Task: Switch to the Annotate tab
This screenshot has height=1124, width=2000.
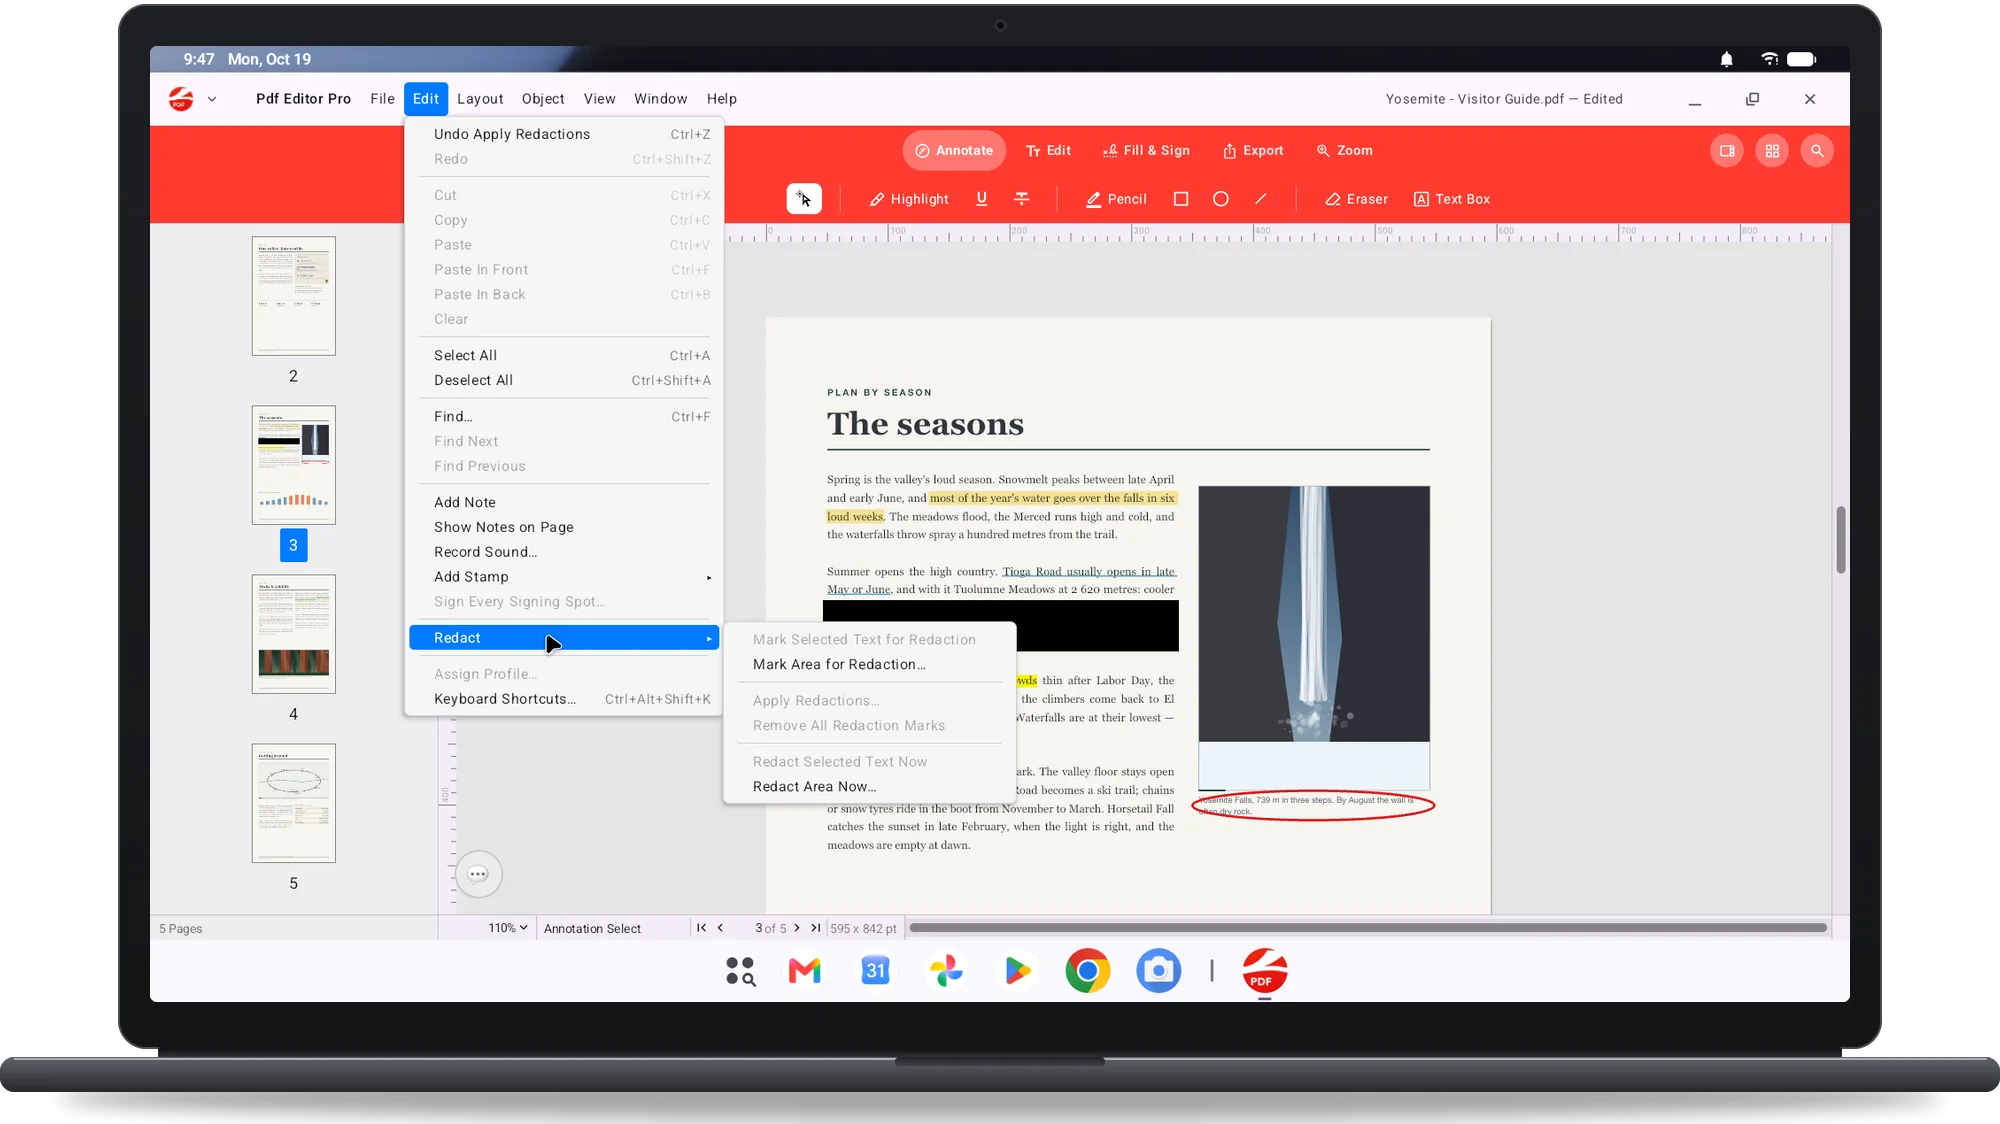Action: (954, 151)
